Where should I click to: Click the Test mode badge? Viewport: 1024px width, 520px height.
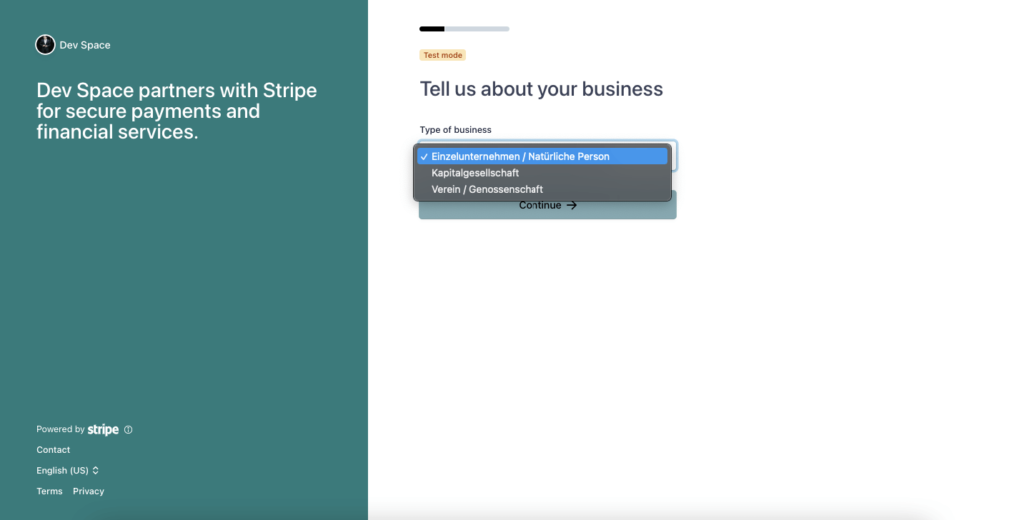click(443, 55)
